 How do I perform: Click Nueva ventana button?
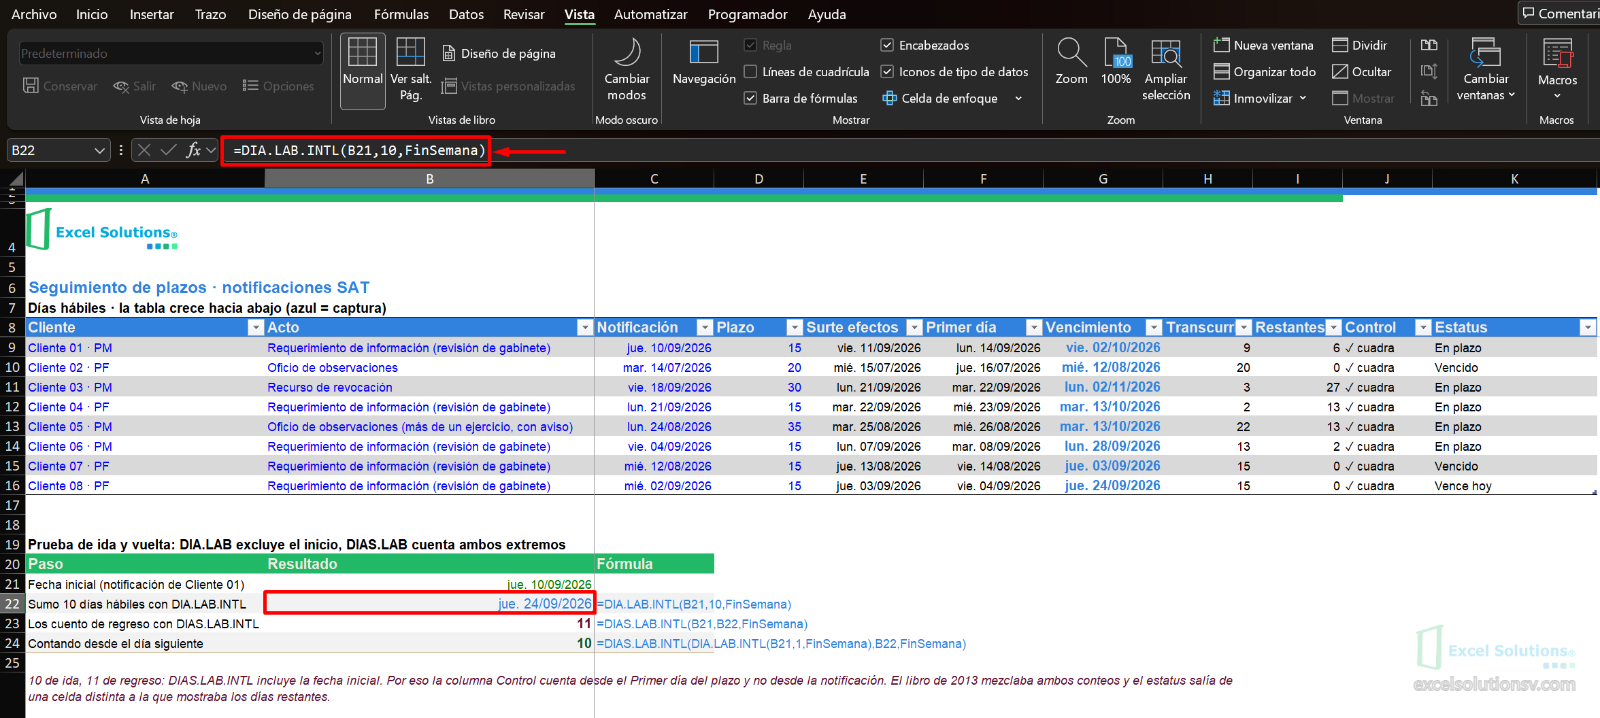coord(1263,45)
